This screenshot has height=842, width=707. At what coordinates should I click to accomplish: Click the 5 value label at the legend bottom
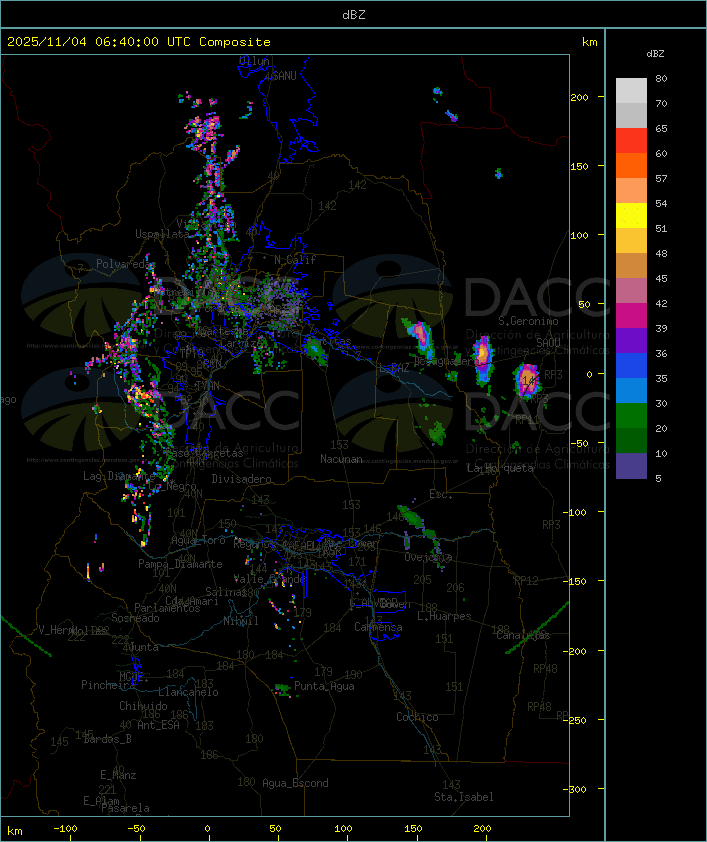(658, 478)
